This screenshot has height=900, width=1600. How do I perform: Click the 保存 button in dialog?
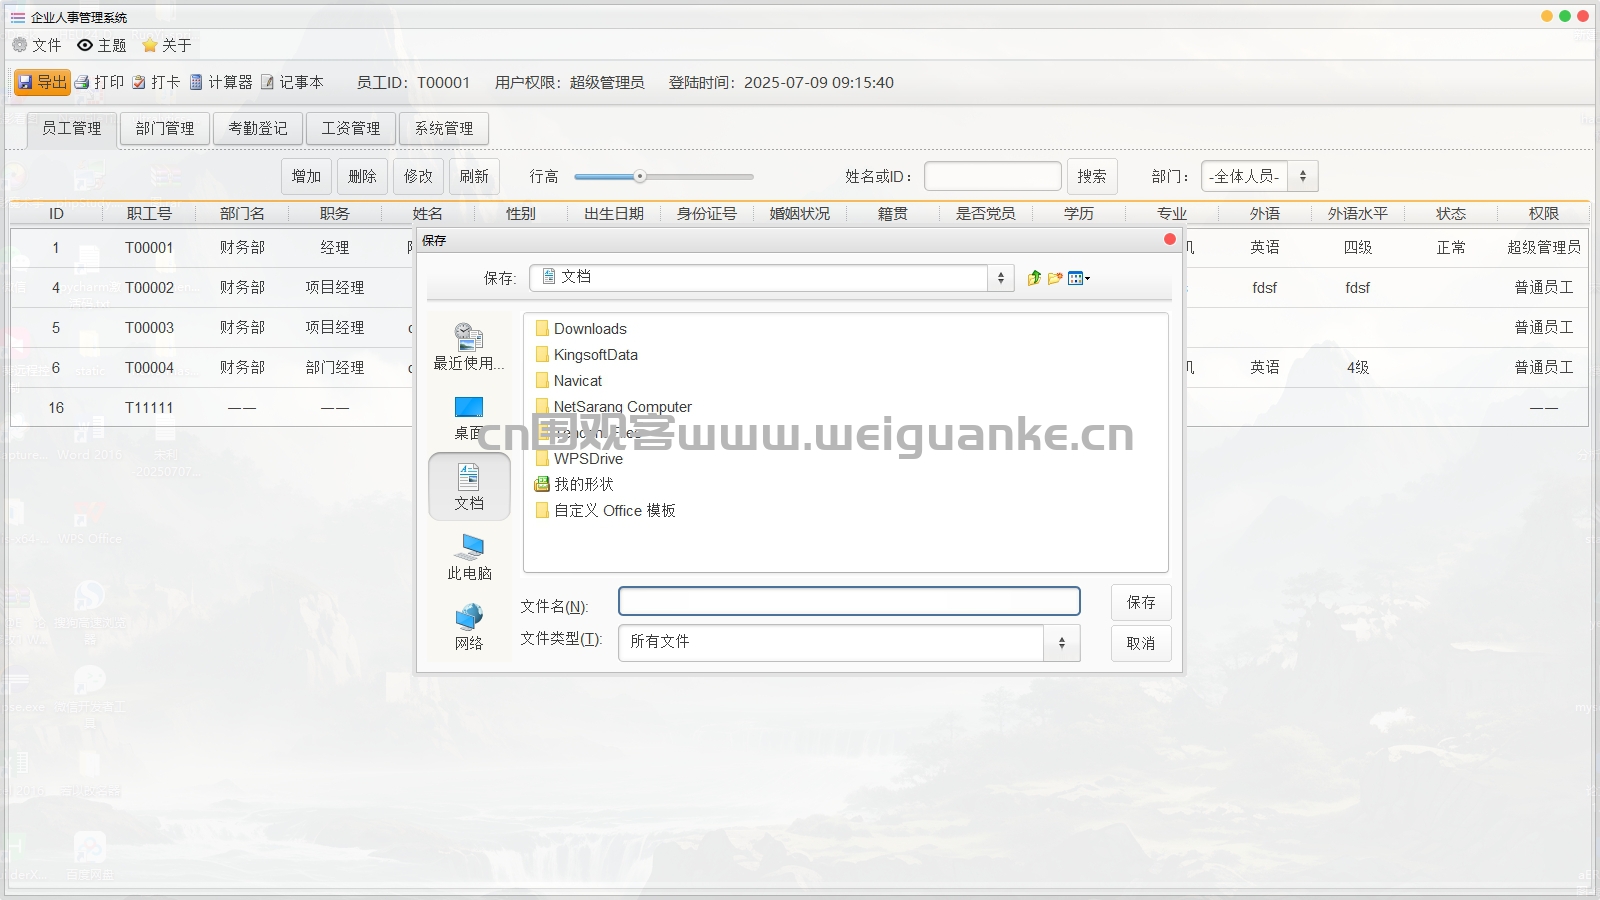(1141, 602)
